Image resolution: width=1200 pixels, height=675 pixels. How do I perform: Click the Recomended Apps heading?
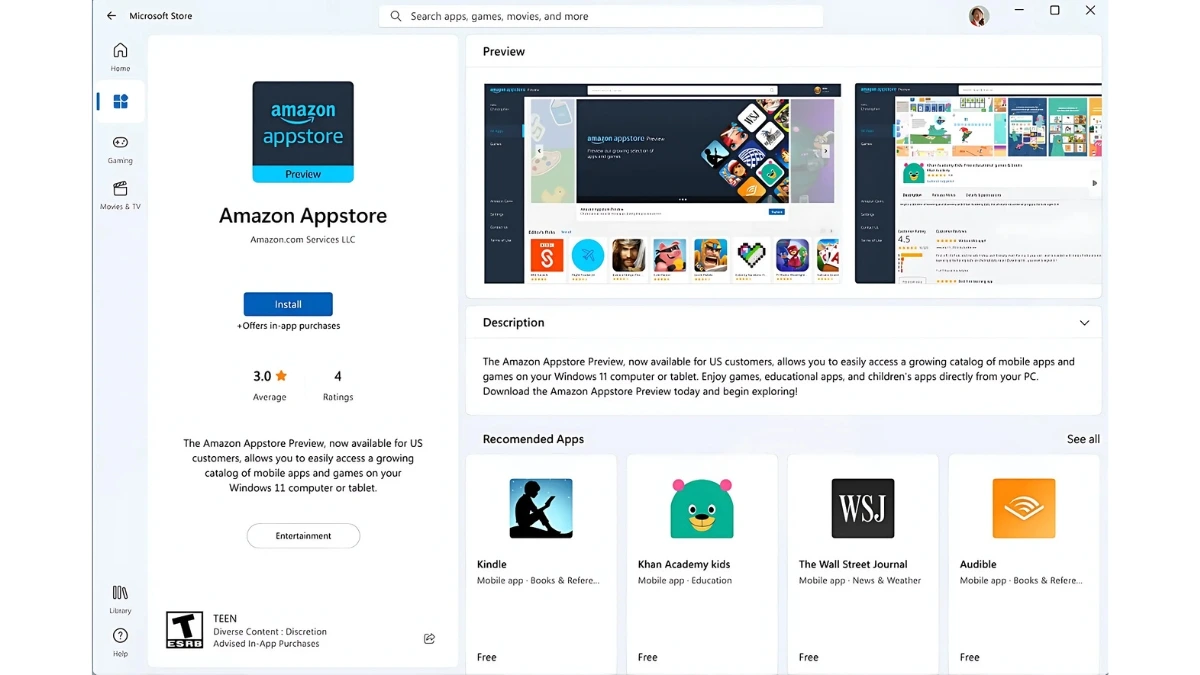533,439
